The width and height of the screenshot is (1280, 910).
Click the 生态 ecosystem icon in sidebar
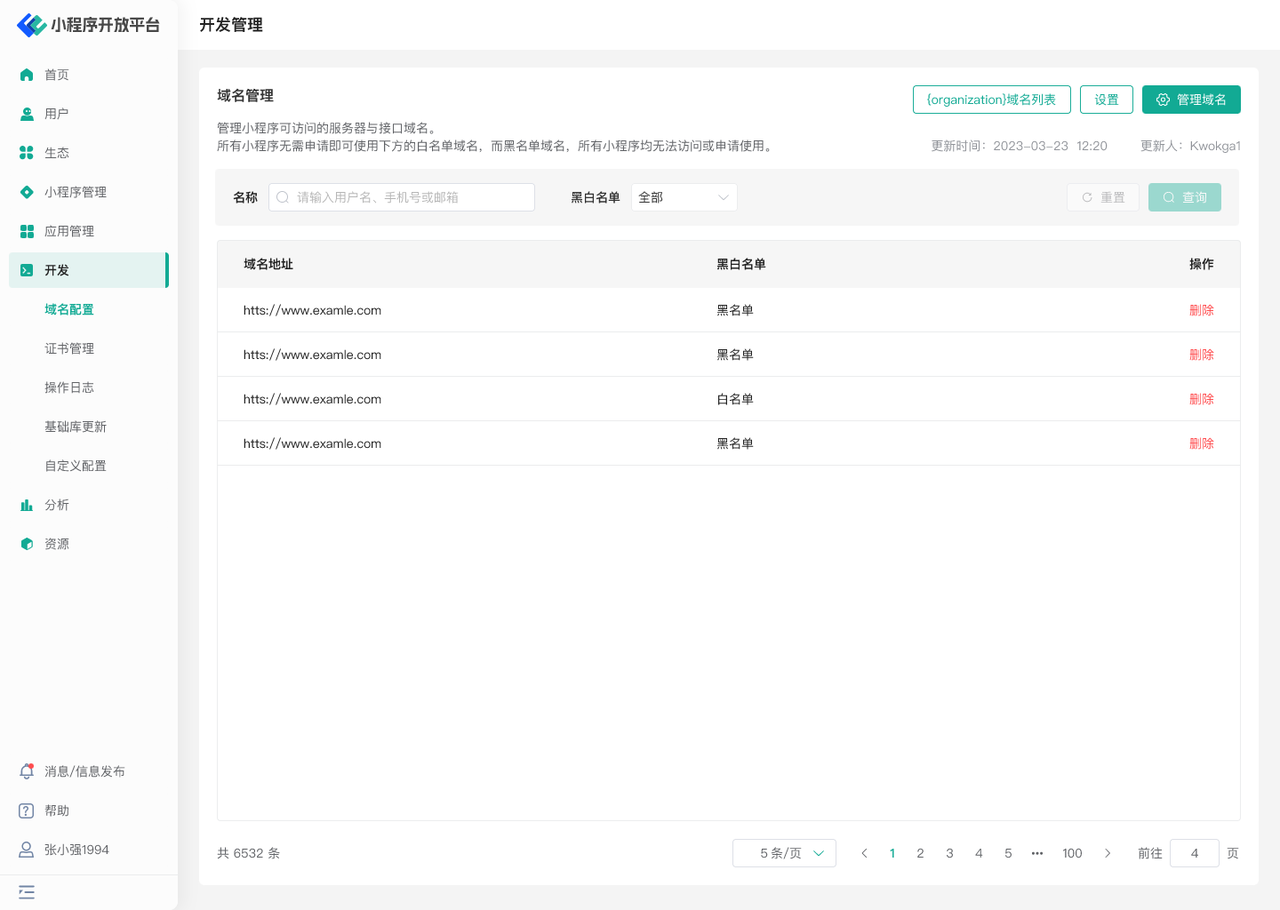[27, 153]
